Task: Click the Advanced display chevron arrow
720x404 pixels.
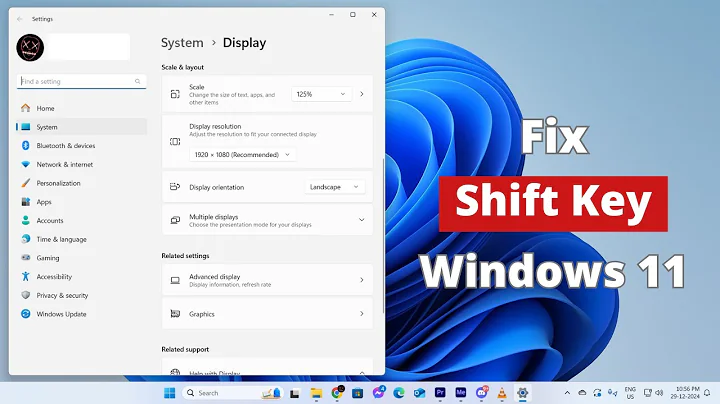Action: (x=362, y=280)
